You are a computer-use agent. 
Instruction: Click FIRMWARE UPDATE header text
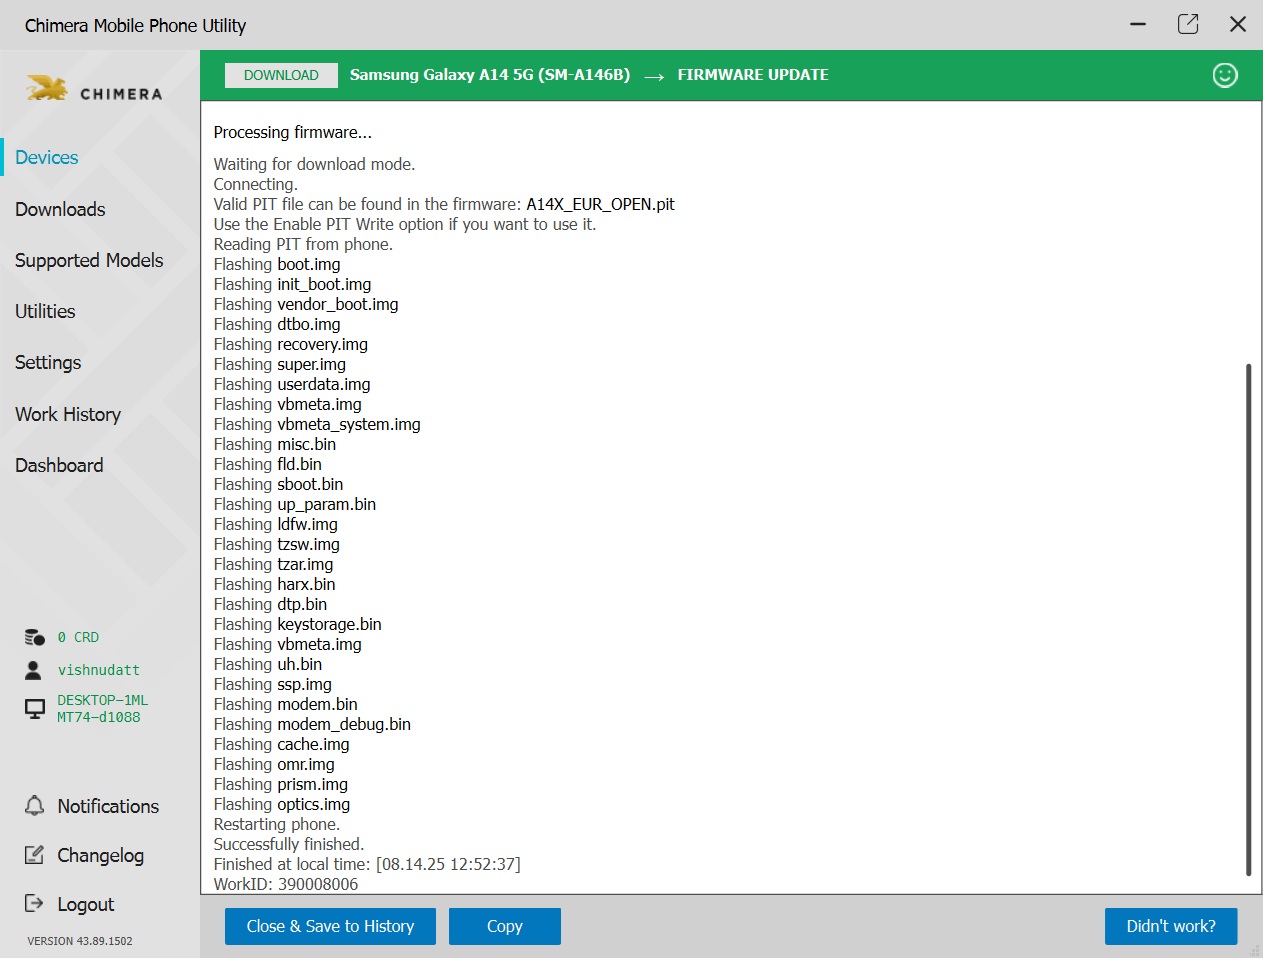(753, 75)
